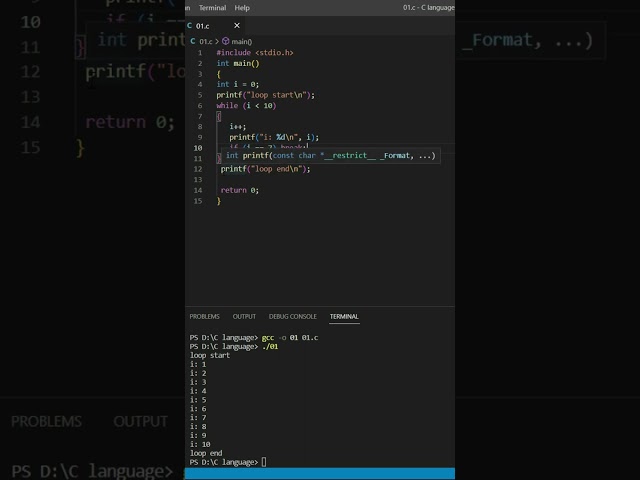The image size is (640, 480).
Task: Click the blue status bar
Action: (320, 474)
